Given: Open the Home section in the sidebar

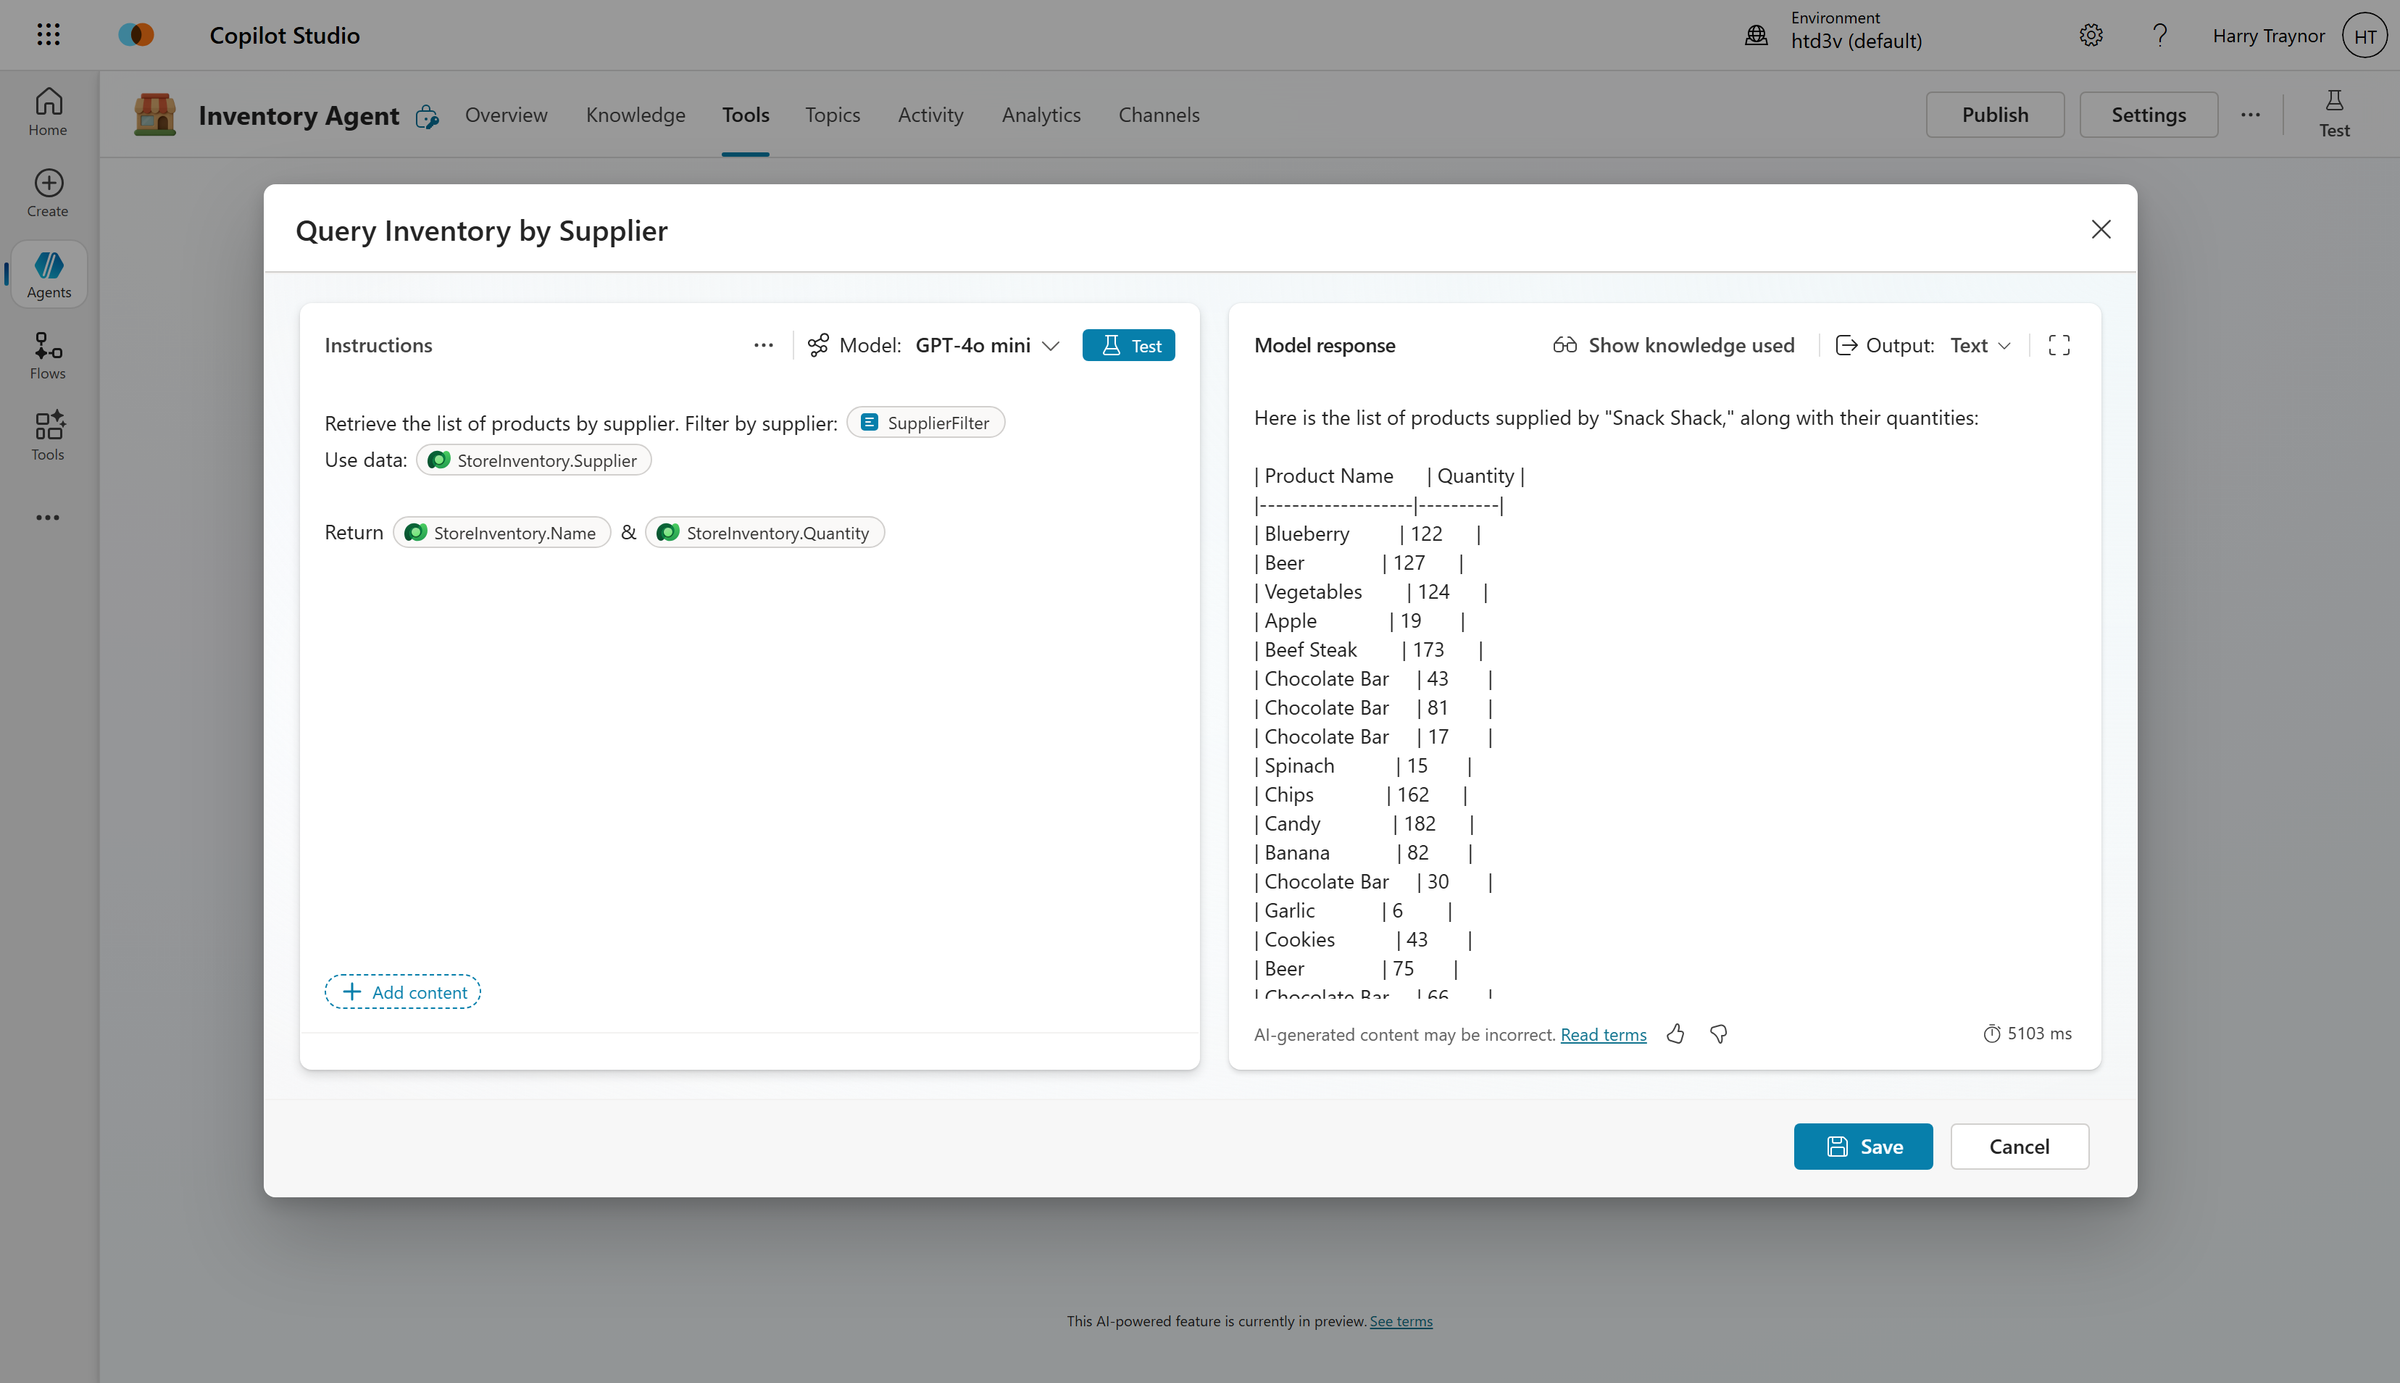Looking at the screenshot, I should click(x=47, y=112).
